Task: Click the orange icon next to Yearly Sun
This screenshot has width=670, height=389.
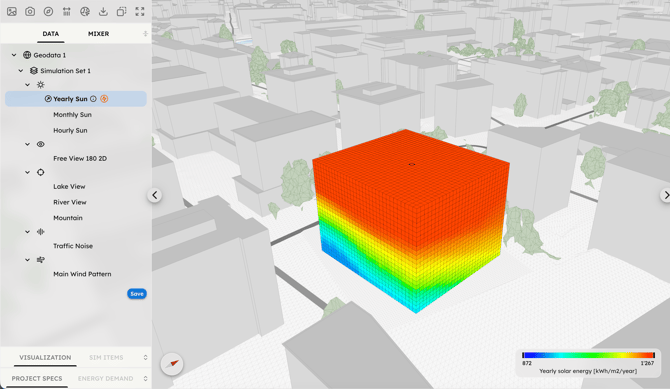Action: point(104,99)
